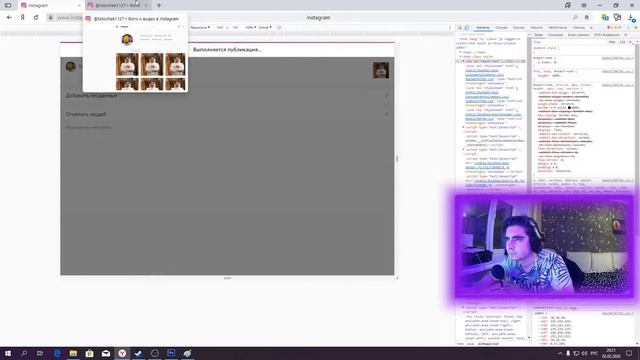
Task: Click the first photo in tab preview grid
Action: pos(127,64)
